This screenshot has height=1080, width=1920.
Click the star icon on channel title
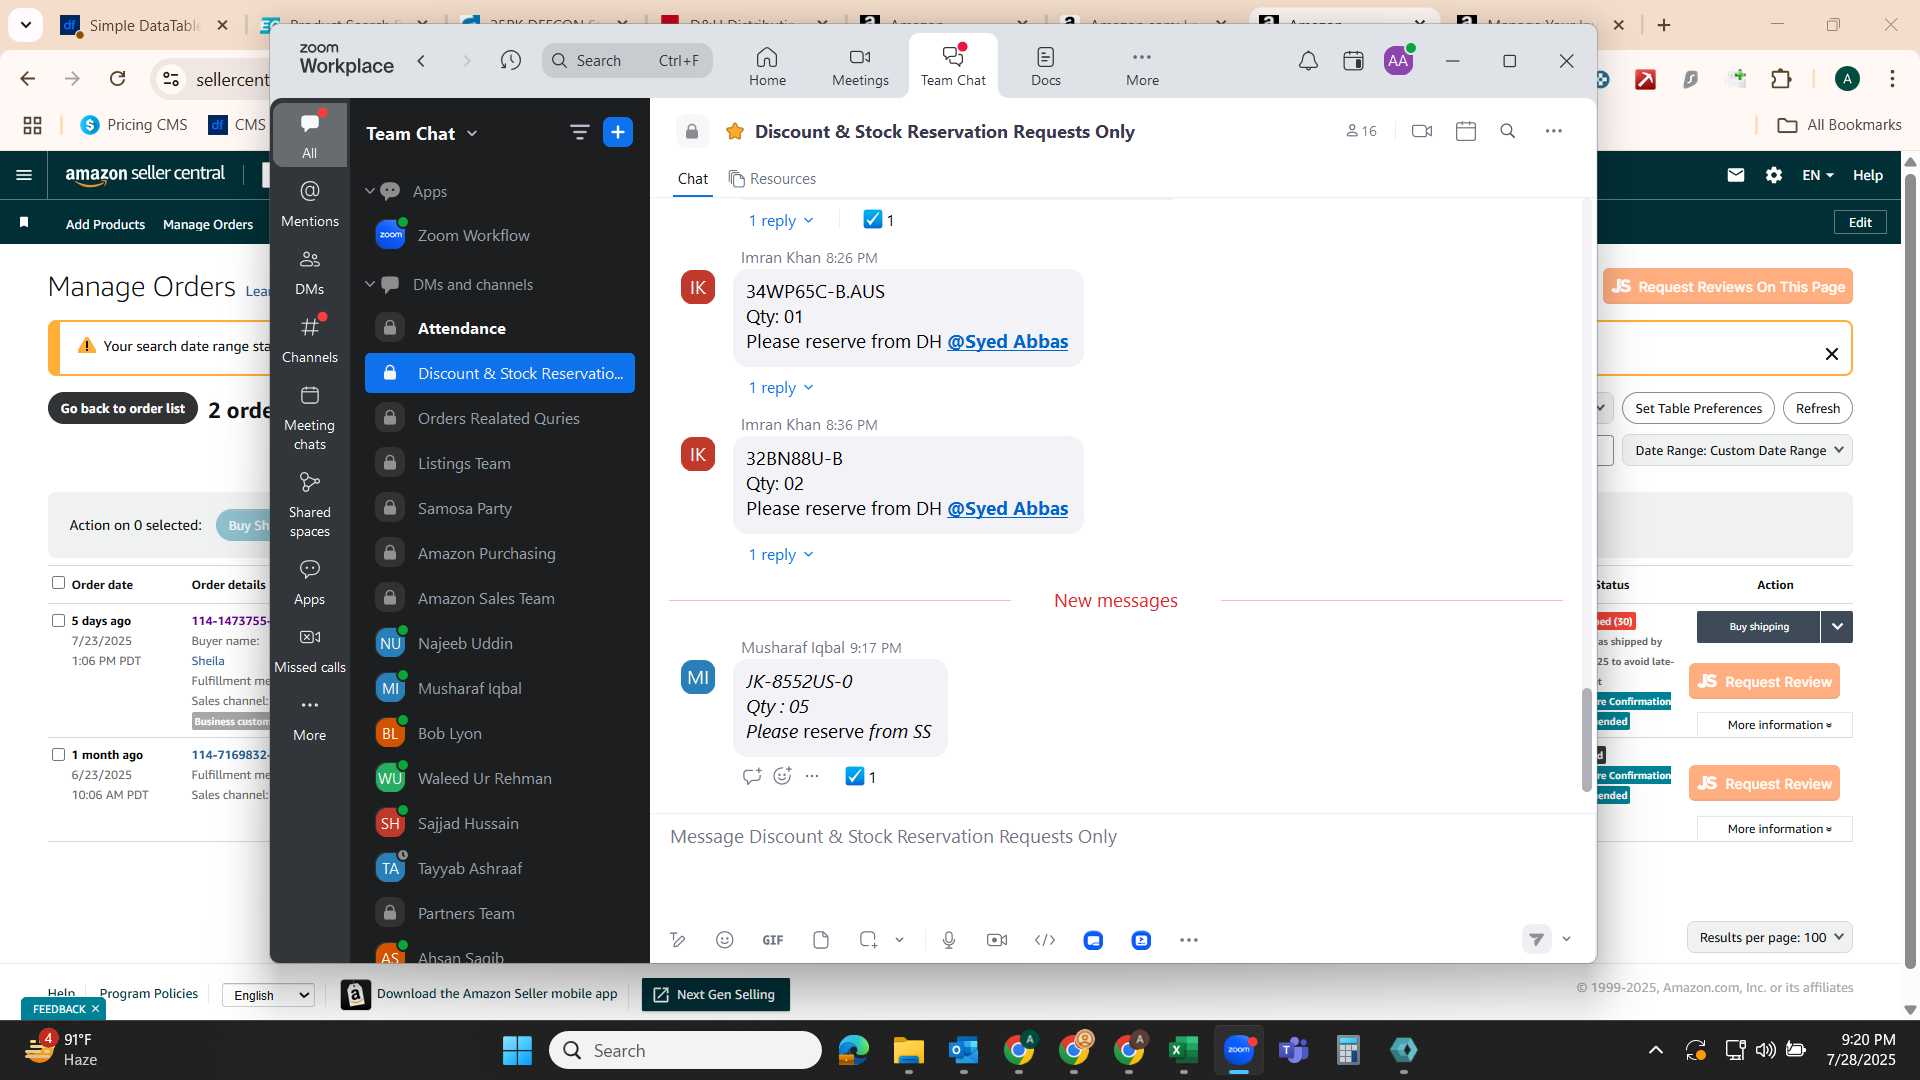coord(735,131)
